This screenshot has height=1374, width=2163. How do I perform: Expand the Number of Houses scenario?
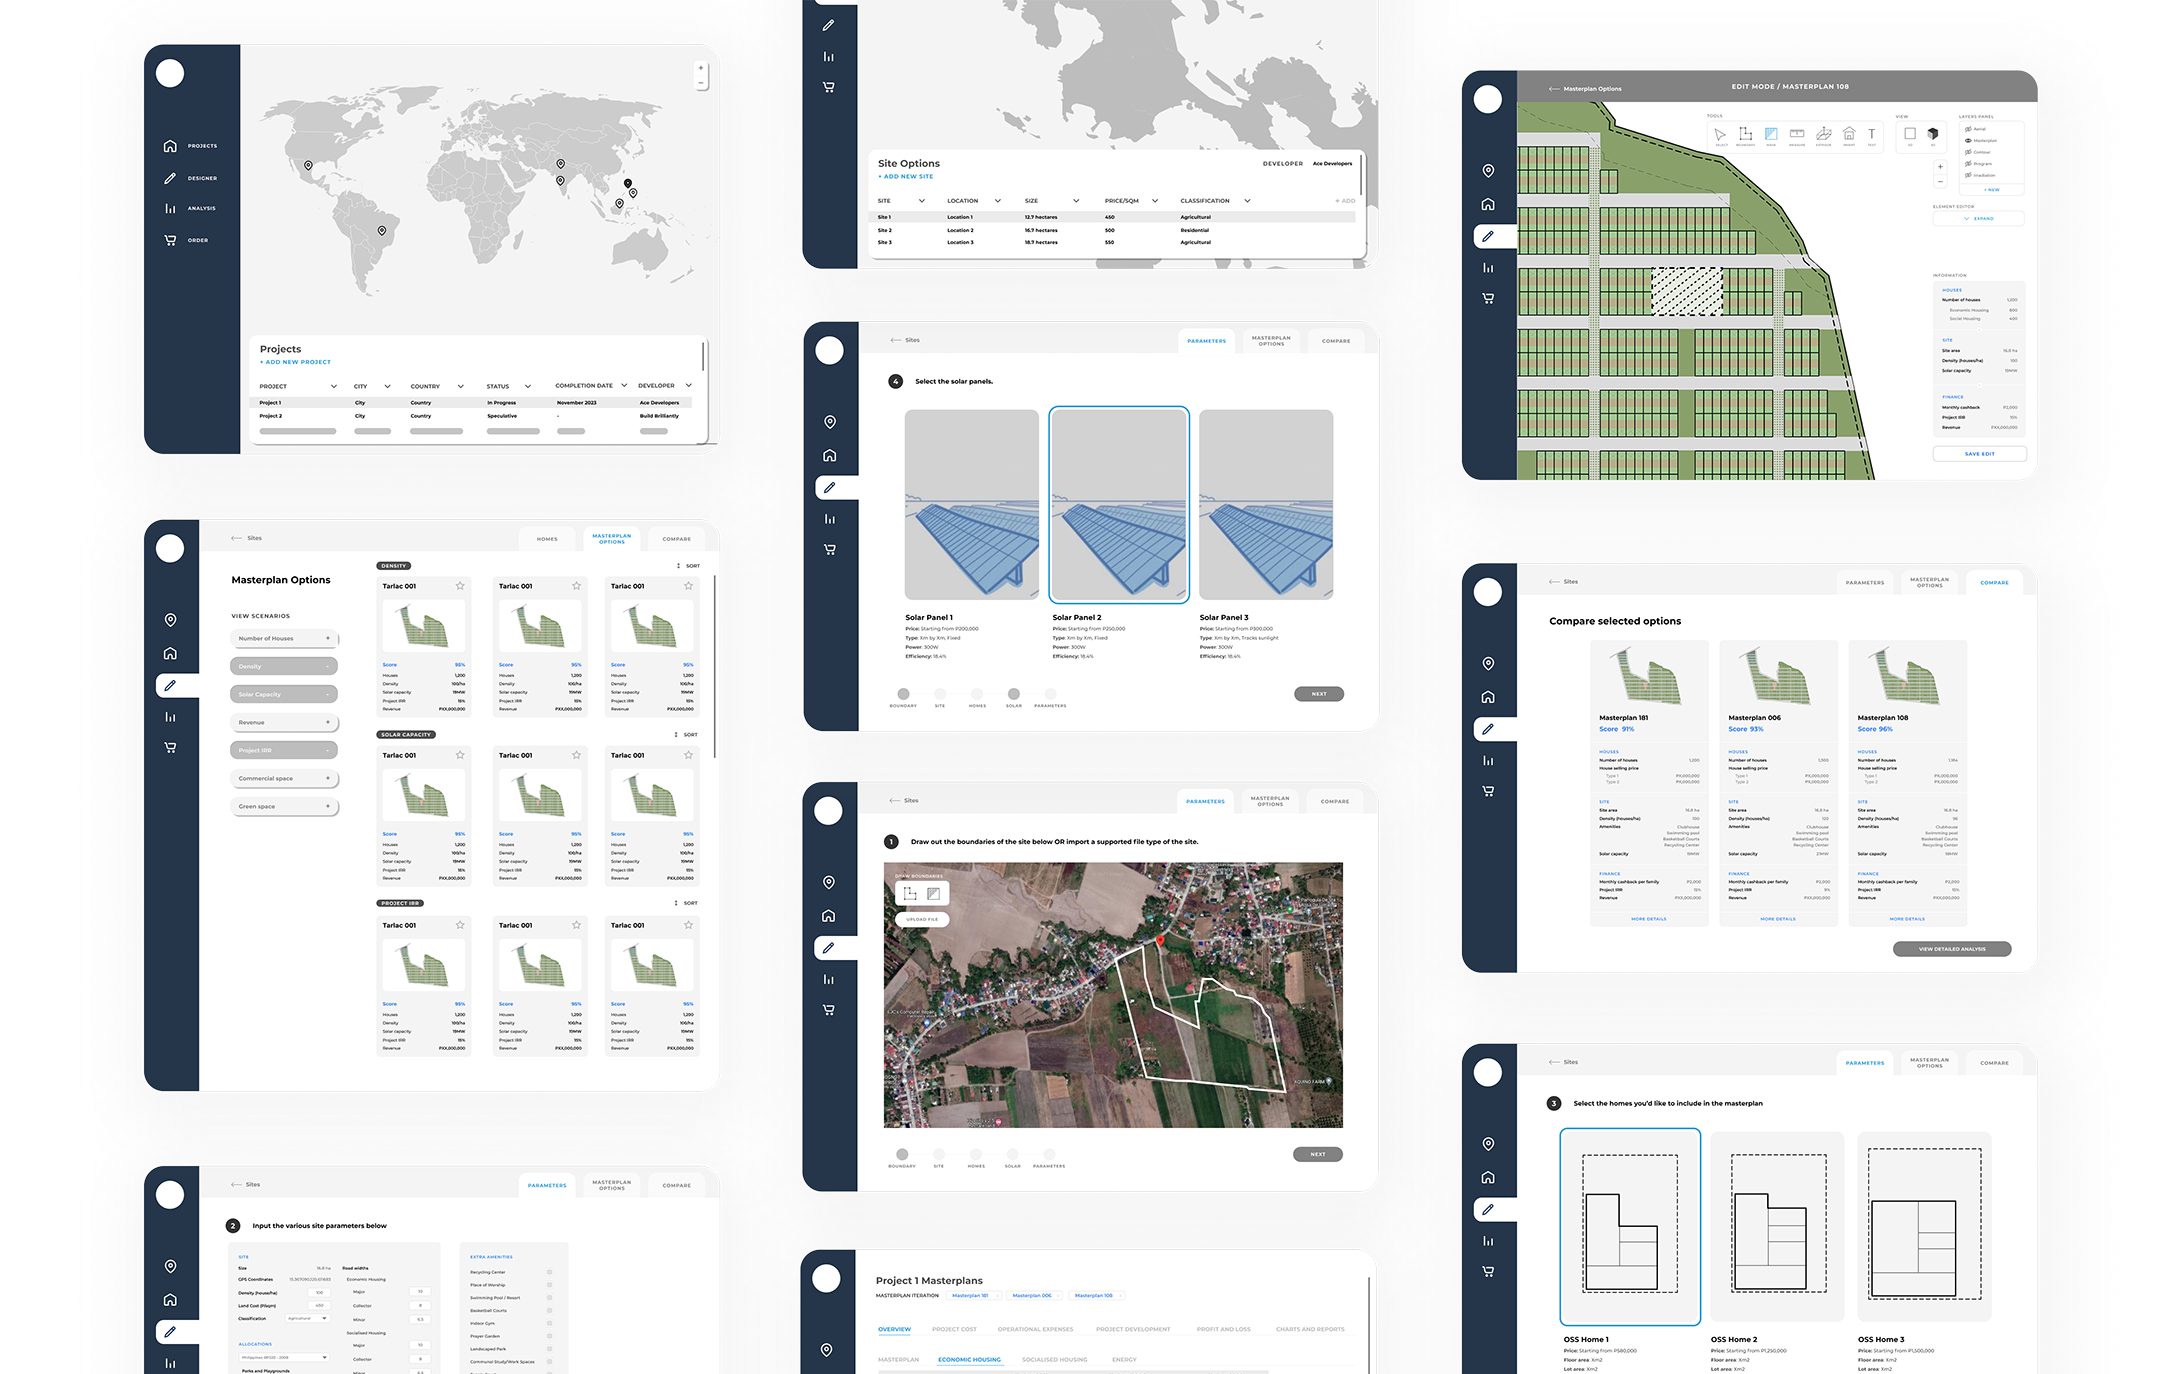point(285,638)
